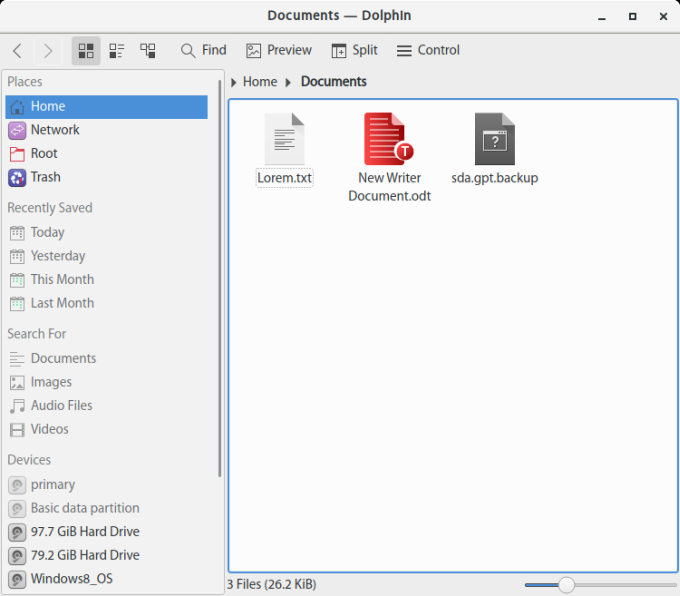The width and height of the screenshot is (680, 596).
Task: Click Split to split the view
Action: pos(354,51)
